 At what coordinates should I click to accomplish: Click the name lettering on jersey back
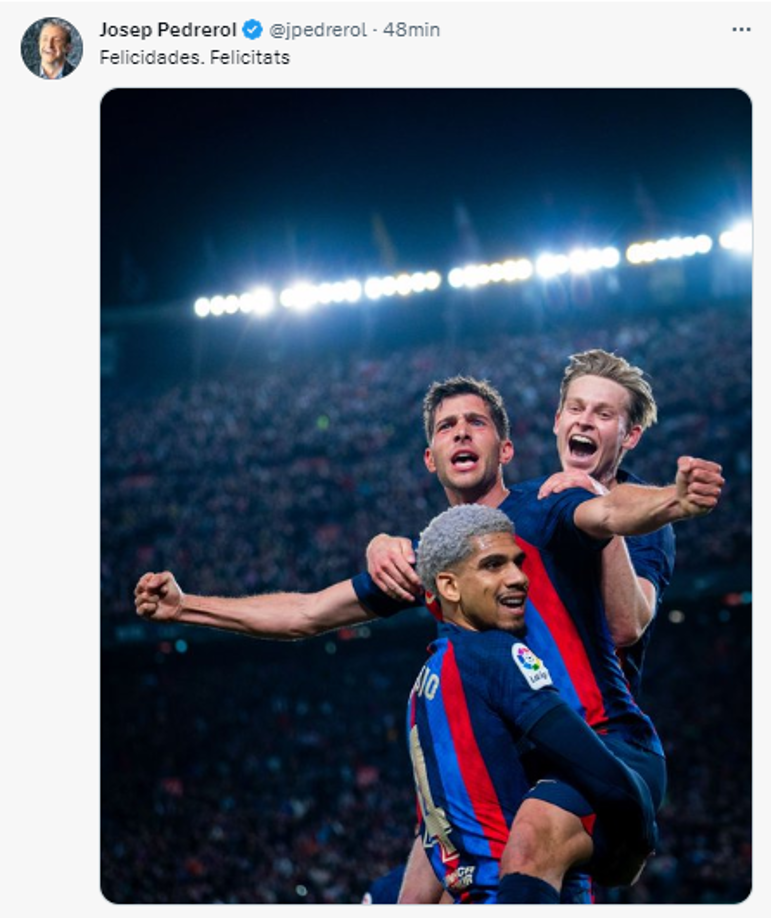click(x=424, y=688)
